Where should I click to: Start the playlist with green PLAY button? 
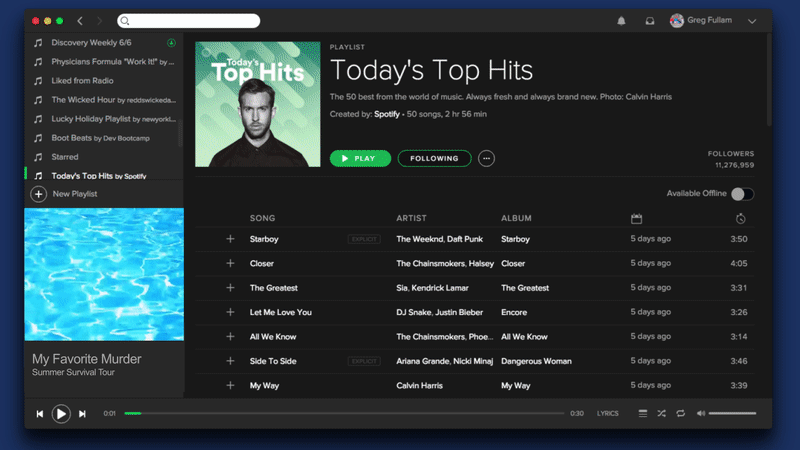360,159
